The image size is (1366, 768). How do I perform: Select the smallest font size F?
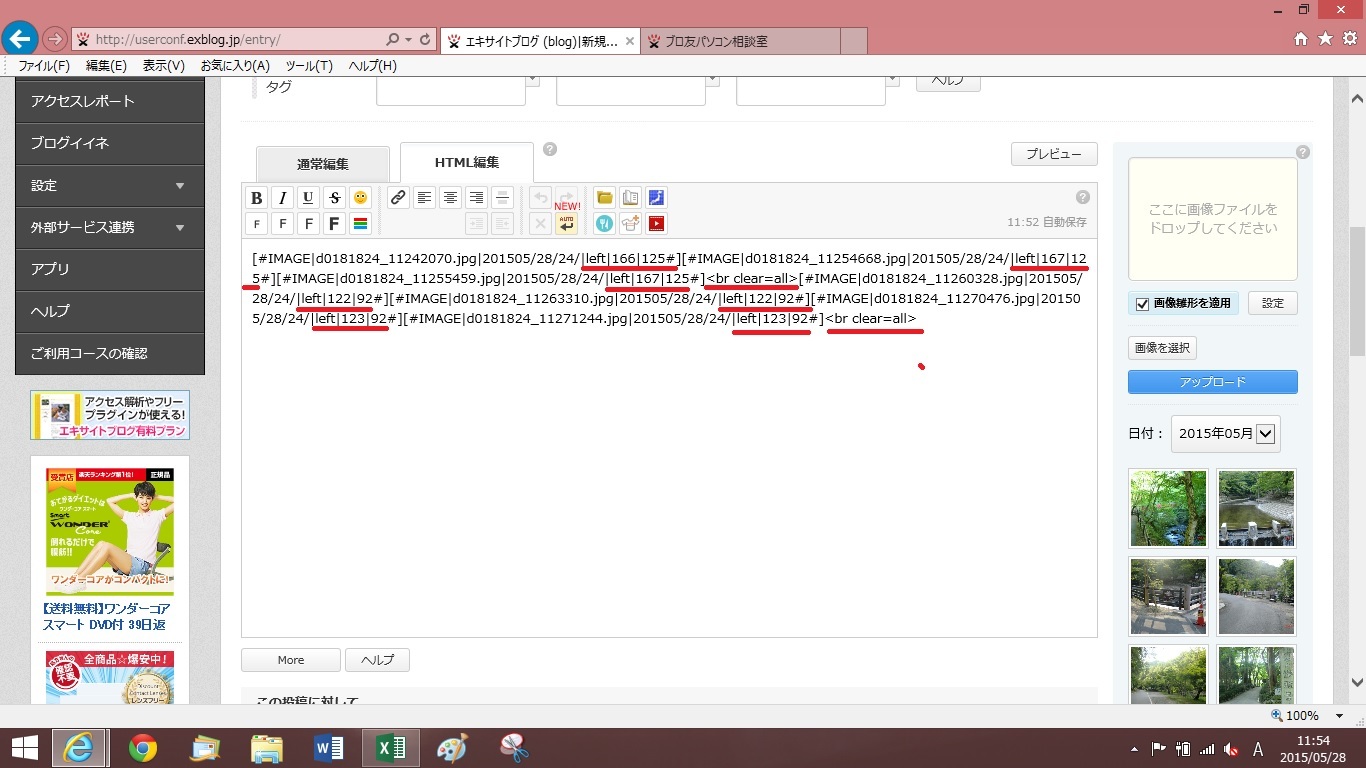pos(257,224)
